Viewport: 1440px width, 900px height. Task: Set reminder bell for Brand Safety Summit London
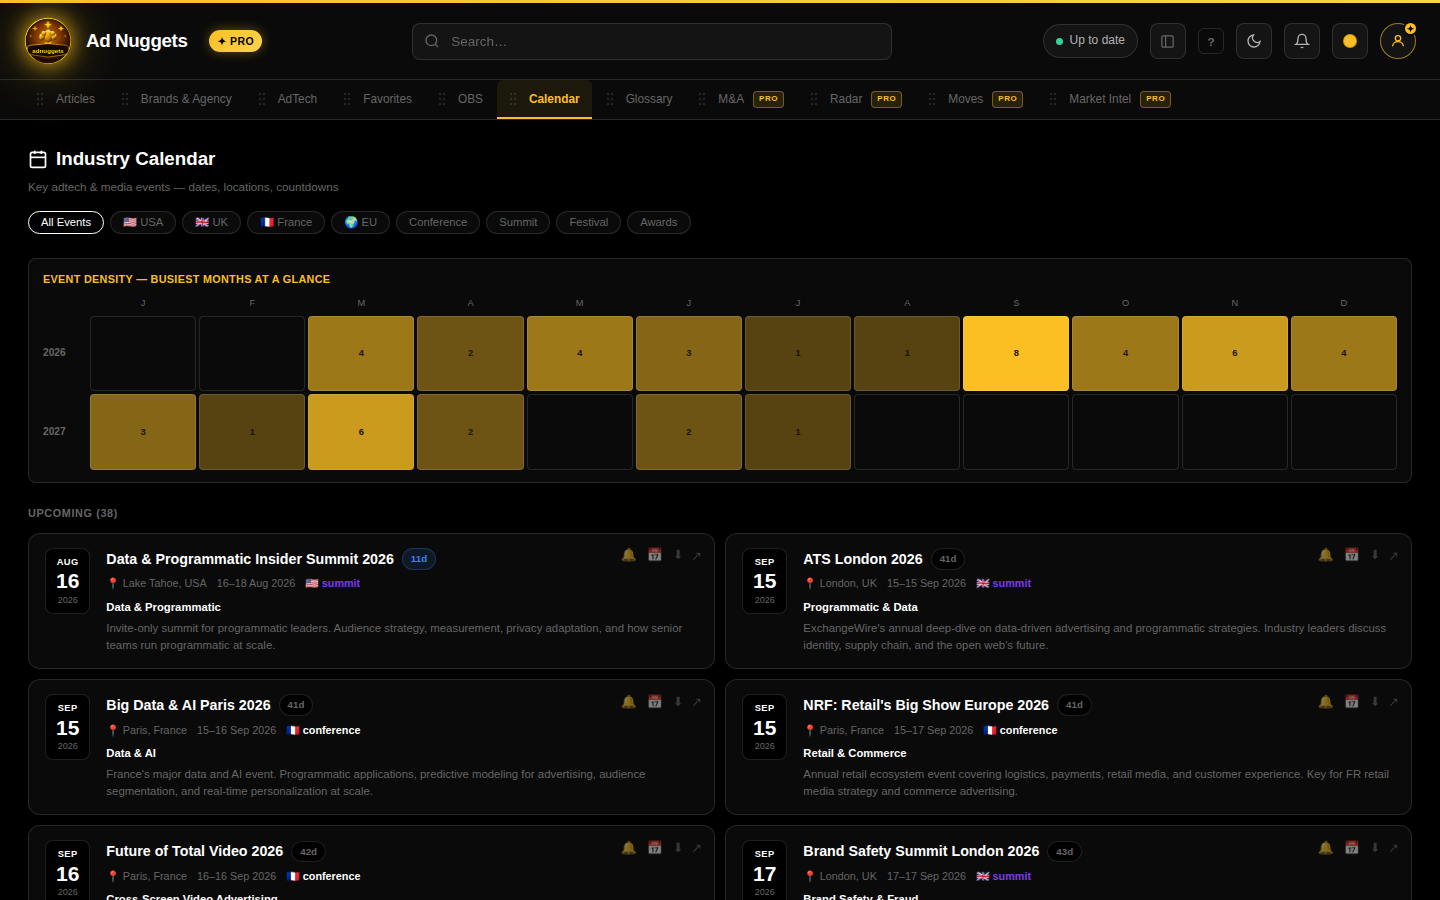(x=1326, y=848)
